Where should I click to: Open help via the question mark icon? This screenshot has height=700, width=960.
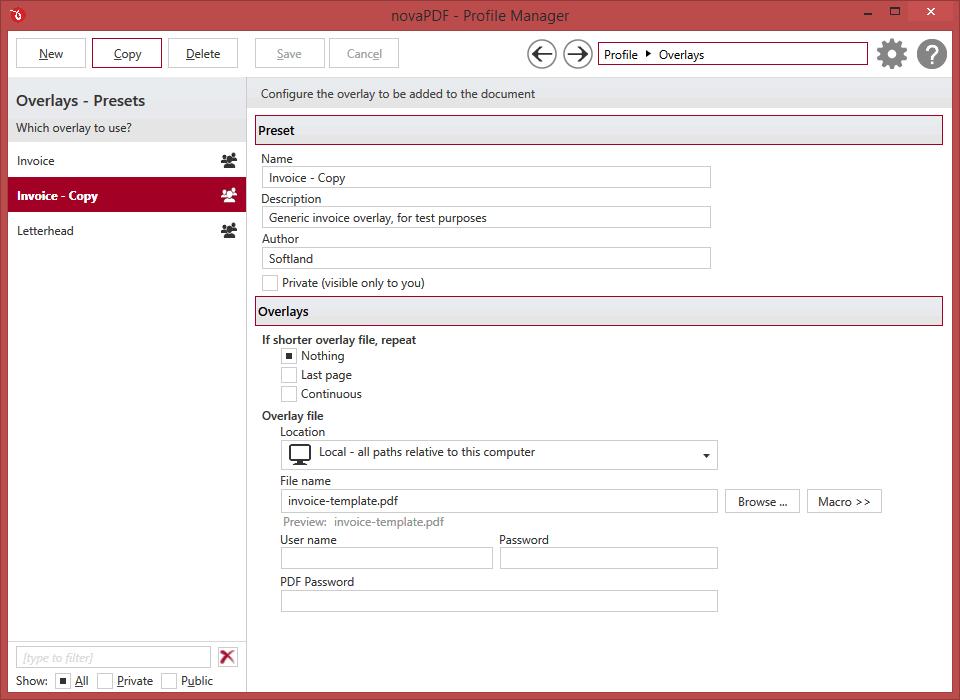[x=932, y=54]
